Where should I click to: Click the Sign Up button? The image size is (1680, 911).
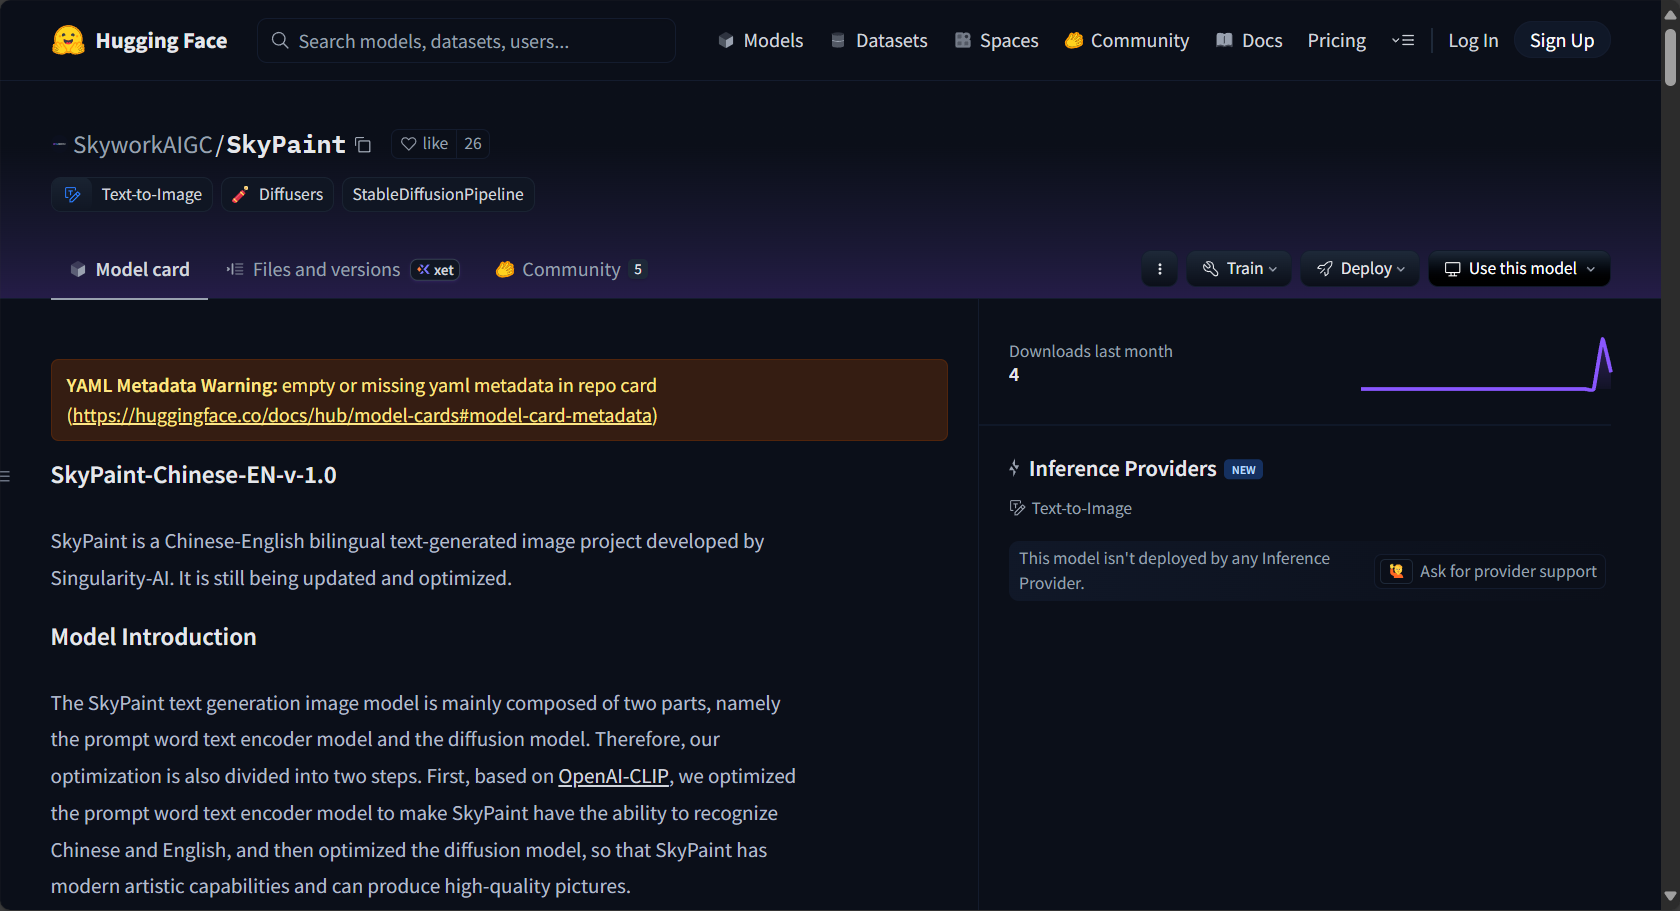[1562, 40]
